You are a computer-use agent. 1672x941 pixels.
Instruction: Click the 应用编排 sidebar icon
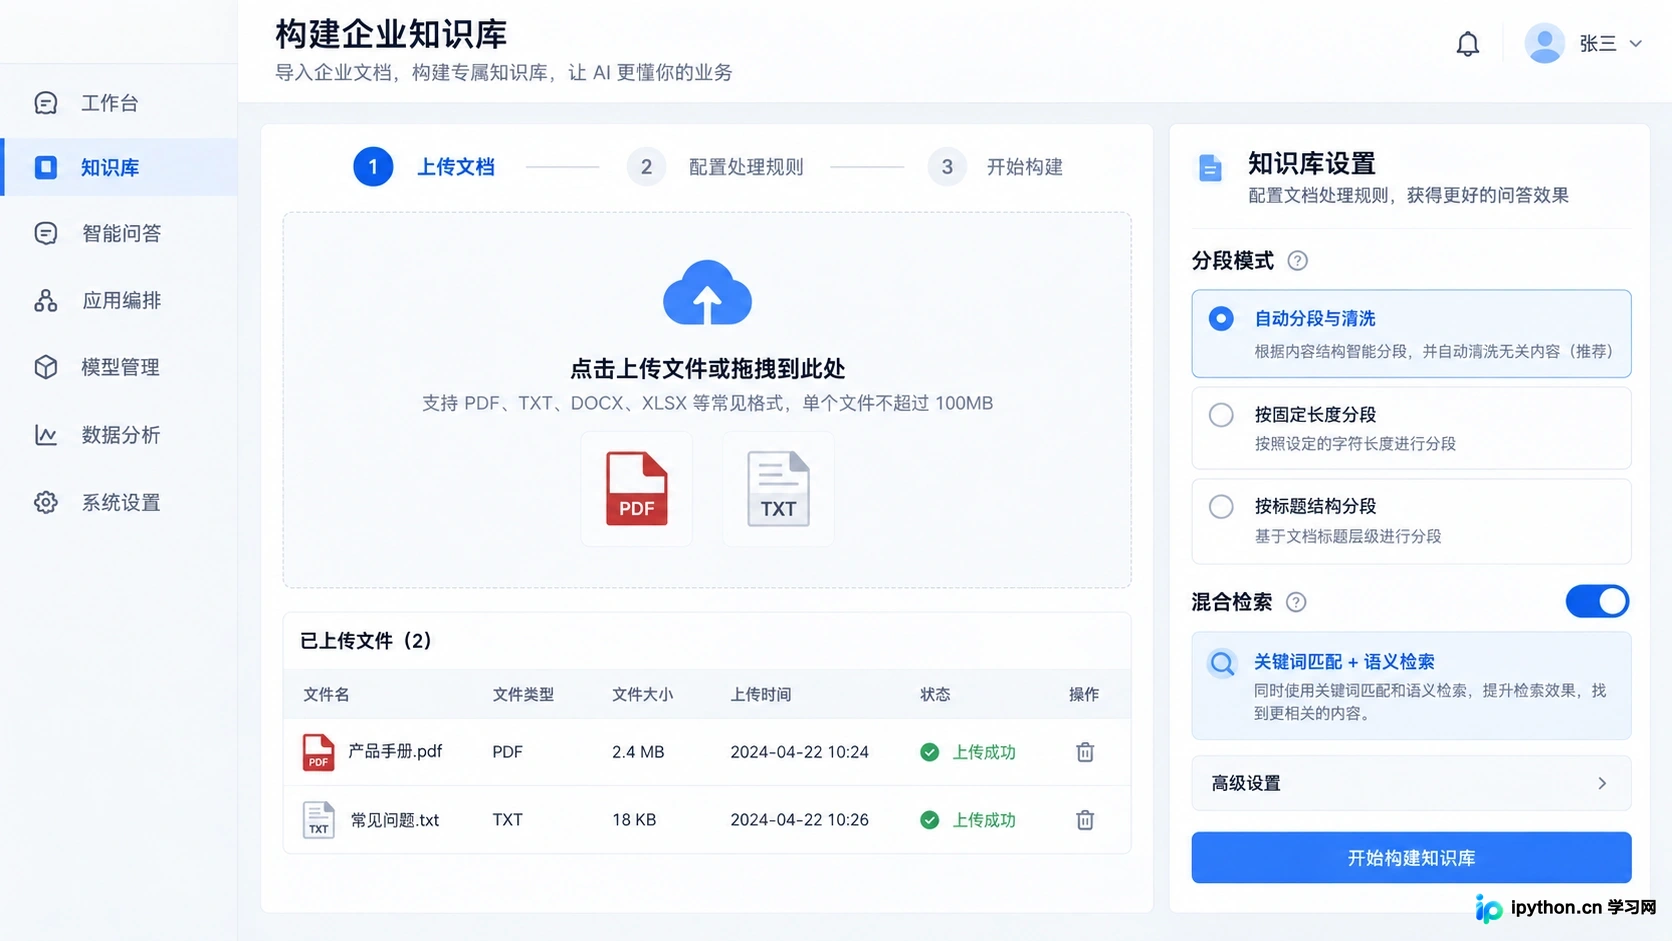pyautogui.click(x=46, y=300)
